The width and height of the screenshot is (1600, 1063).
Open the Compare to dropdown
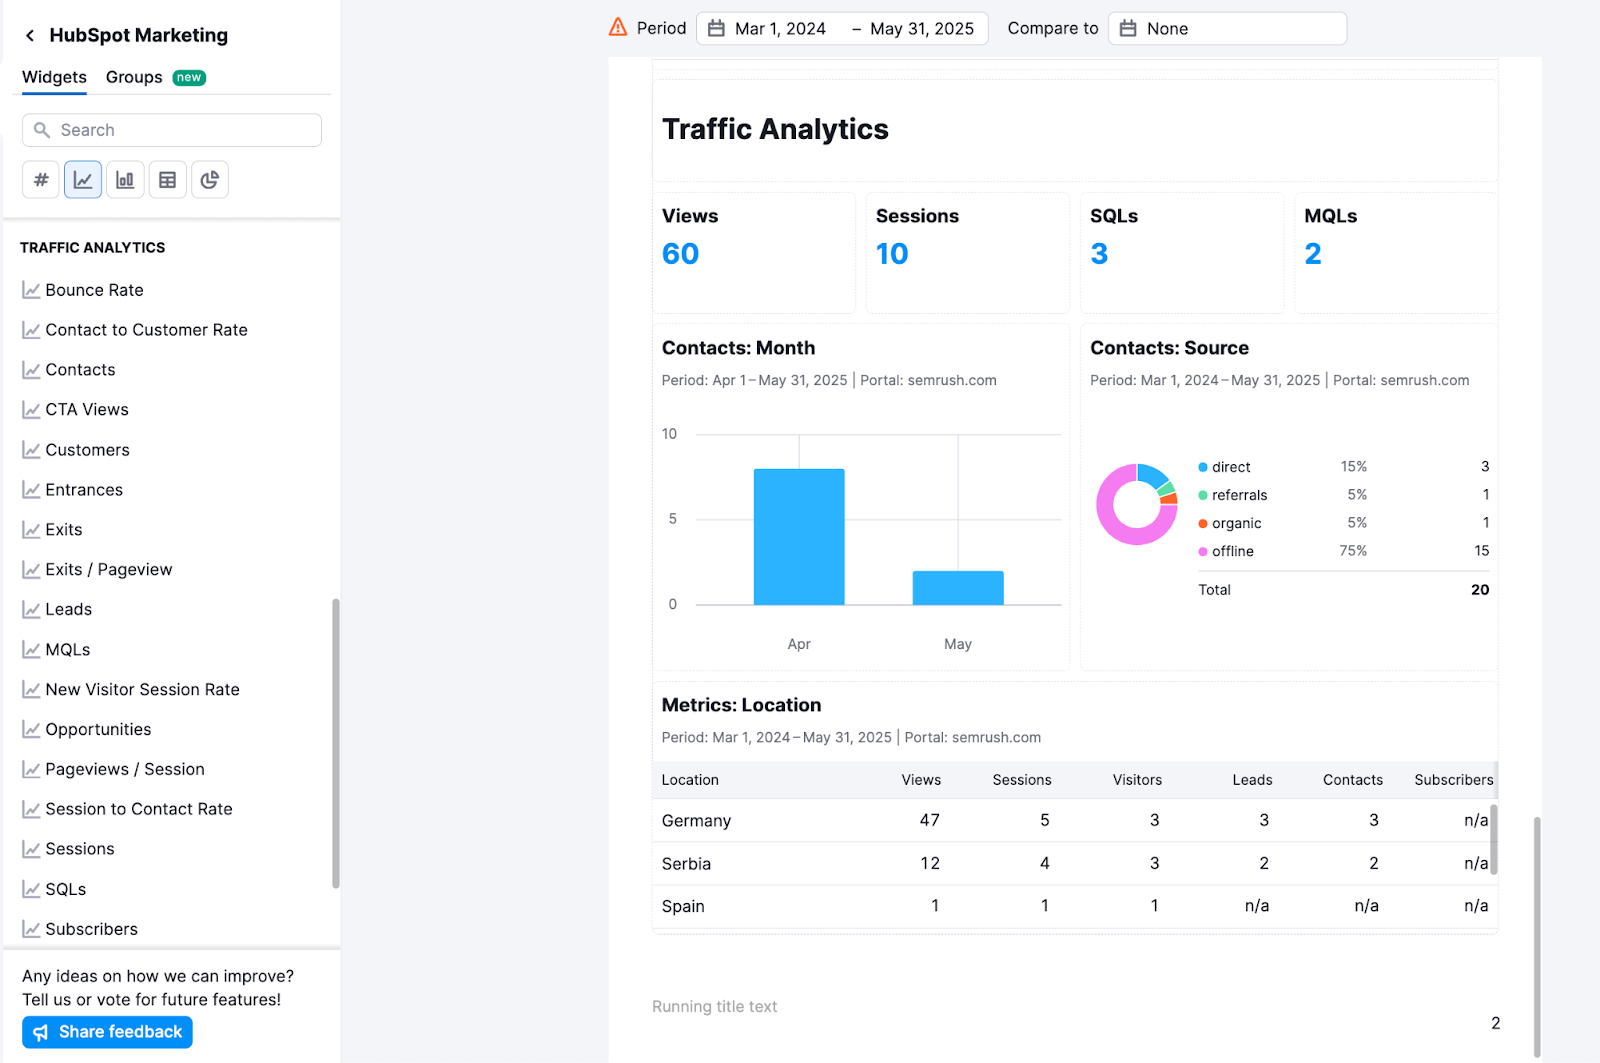(1227, 28)
